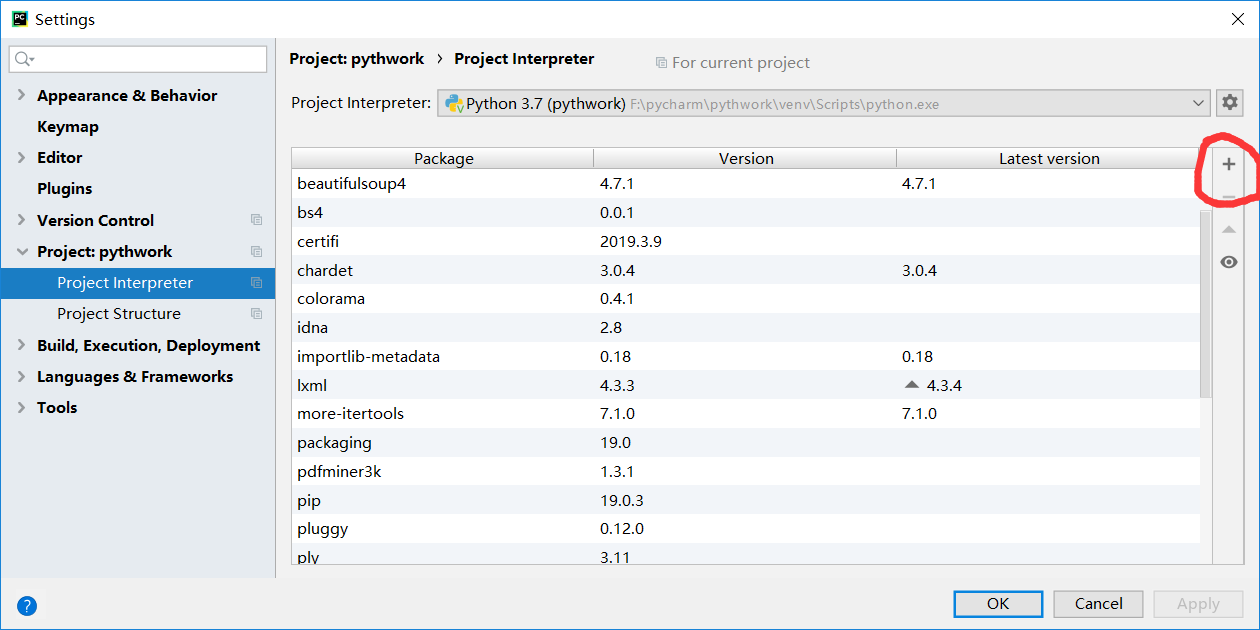Image resolution: width=1260 pixels, height=630 pixels.
Task: Click the upgrade package arrow icon
Action: (x=1229, y=230)
